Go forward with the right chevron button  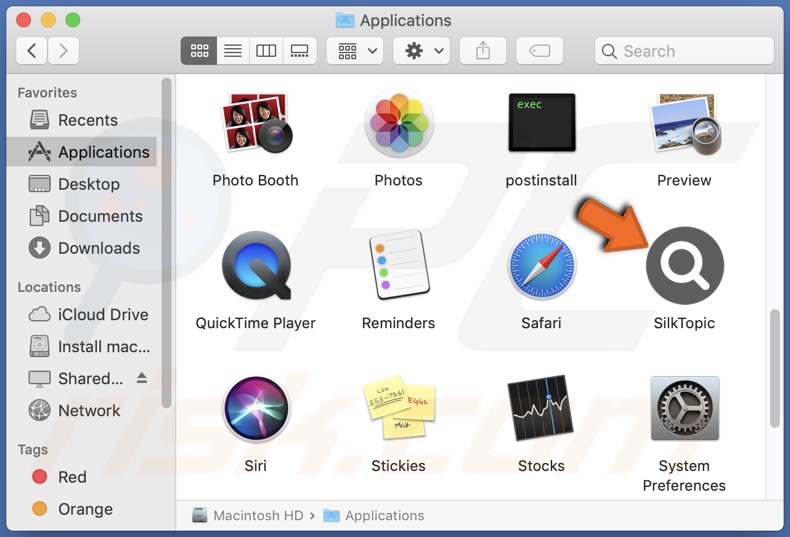[x=63, y=50]
